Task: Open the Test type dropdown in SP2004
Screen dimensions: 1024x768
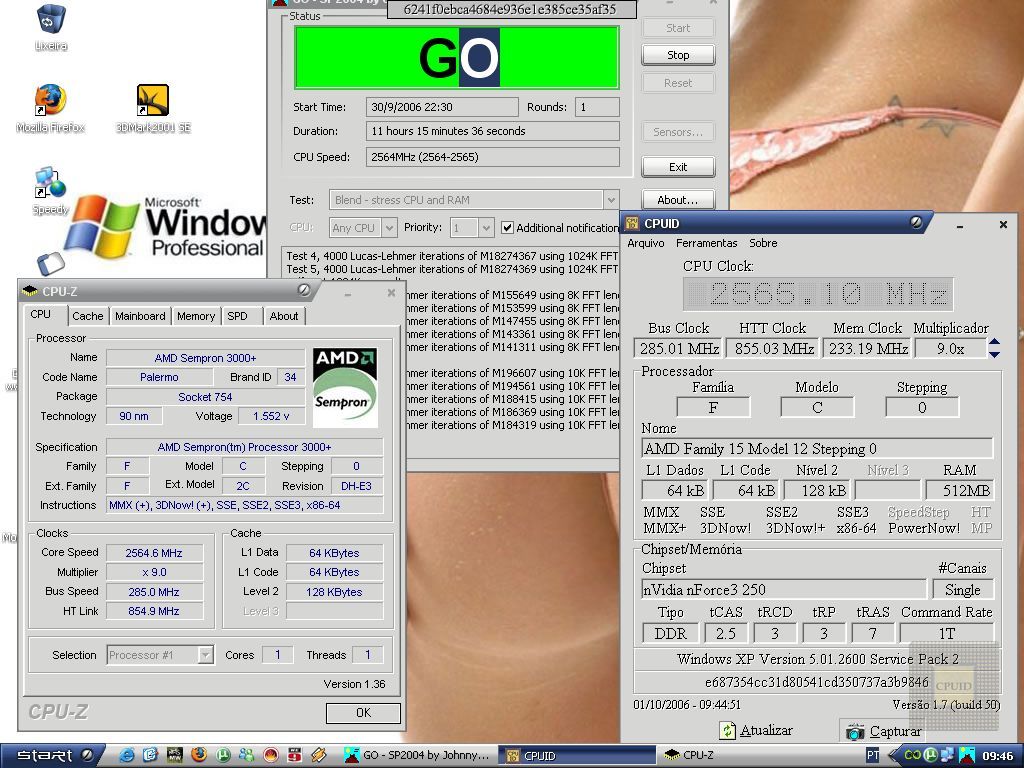Action: 611,200
